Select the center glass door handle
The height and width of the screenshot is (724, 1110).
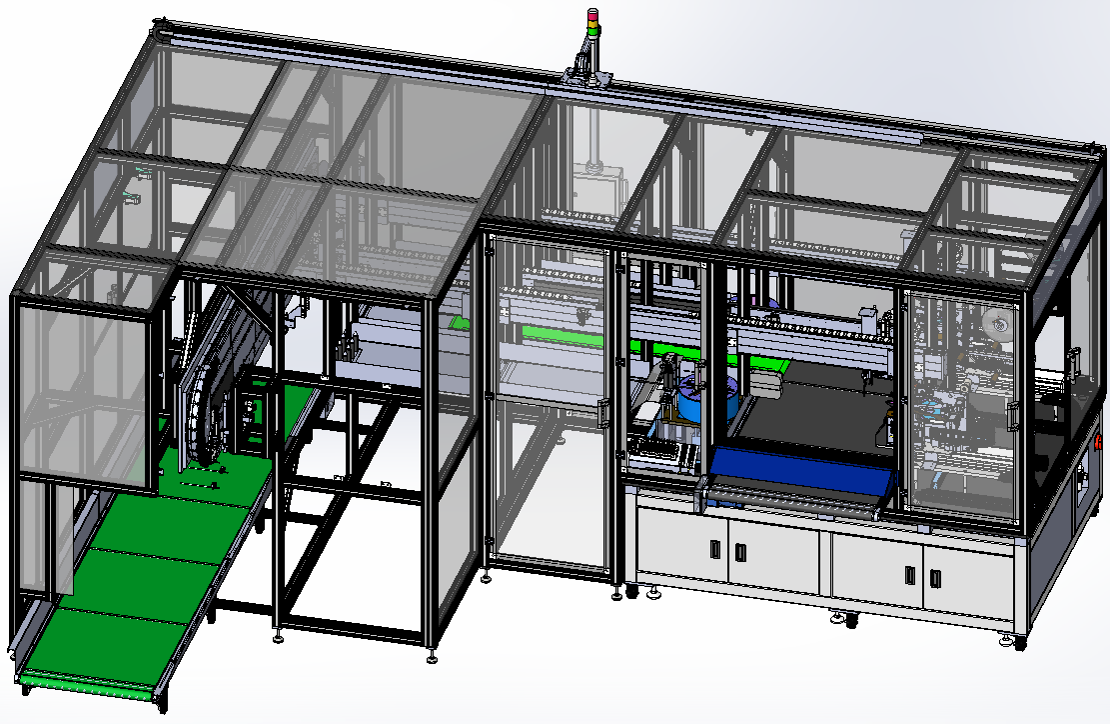(x=604, y=412)
